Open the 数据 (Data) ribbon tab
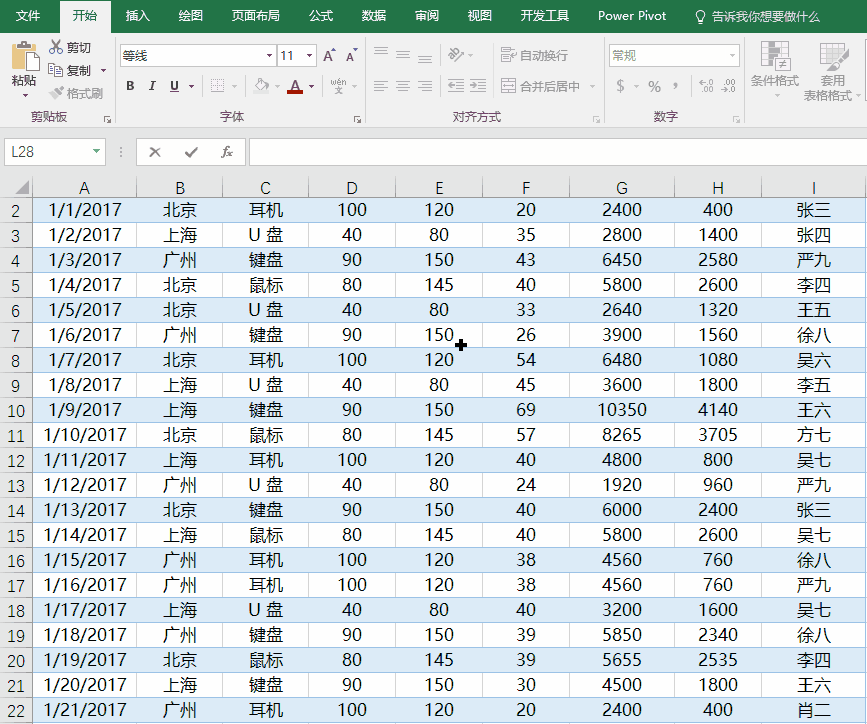Viewport: 867px width, 724px height. point(374,16)
